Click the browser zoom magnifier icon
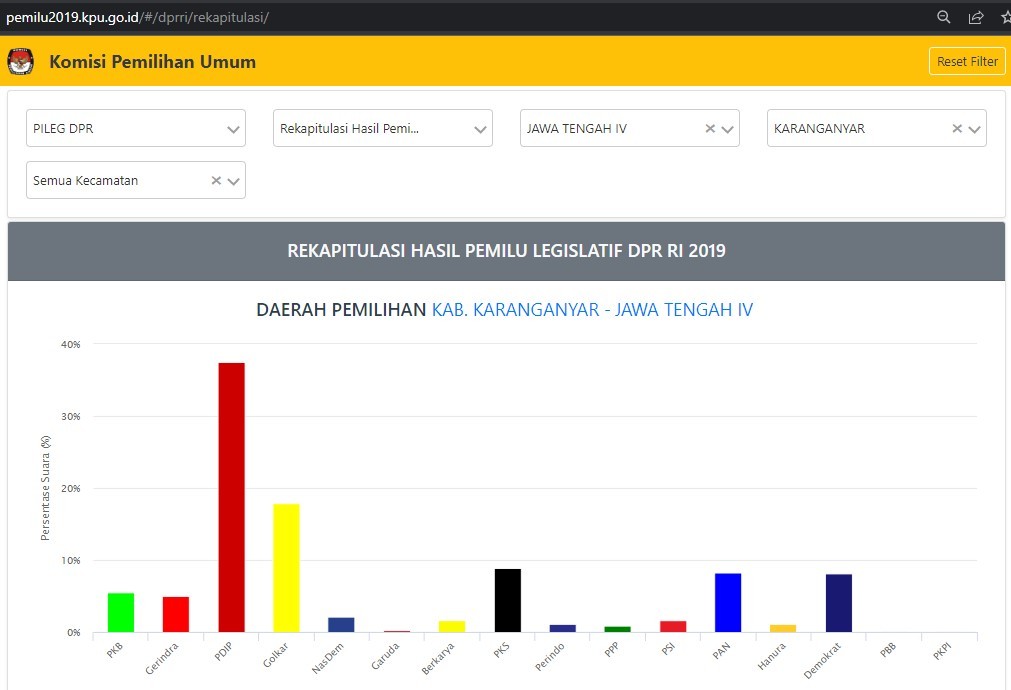Image resolution: width=1011 pixels, height=690 pixels. [x=943, y=17]
